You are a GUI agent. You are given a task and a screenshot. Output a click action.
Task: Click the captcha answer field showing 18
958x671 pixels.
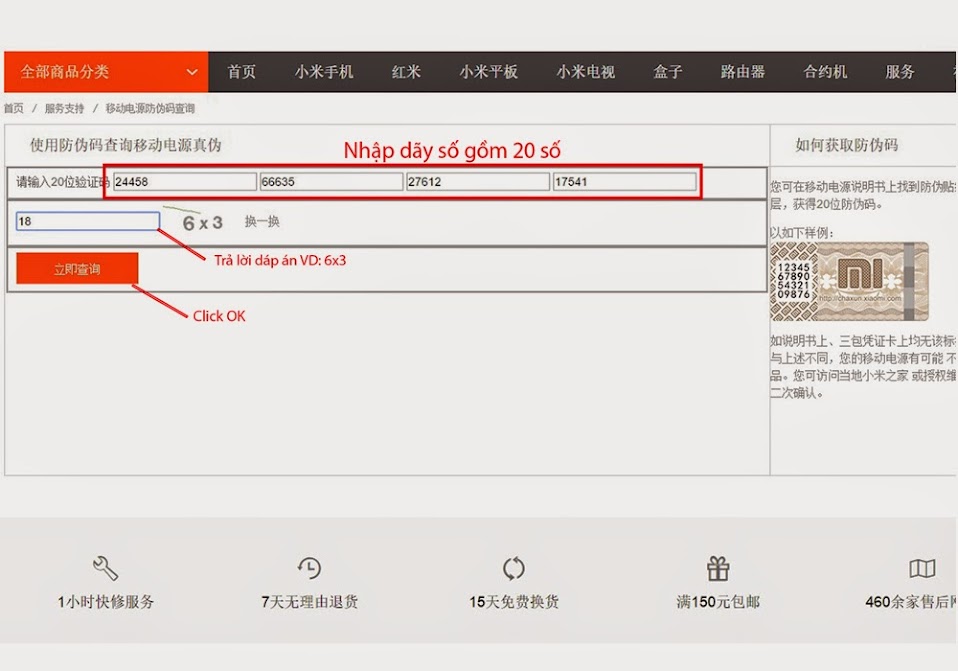(88, 221)
